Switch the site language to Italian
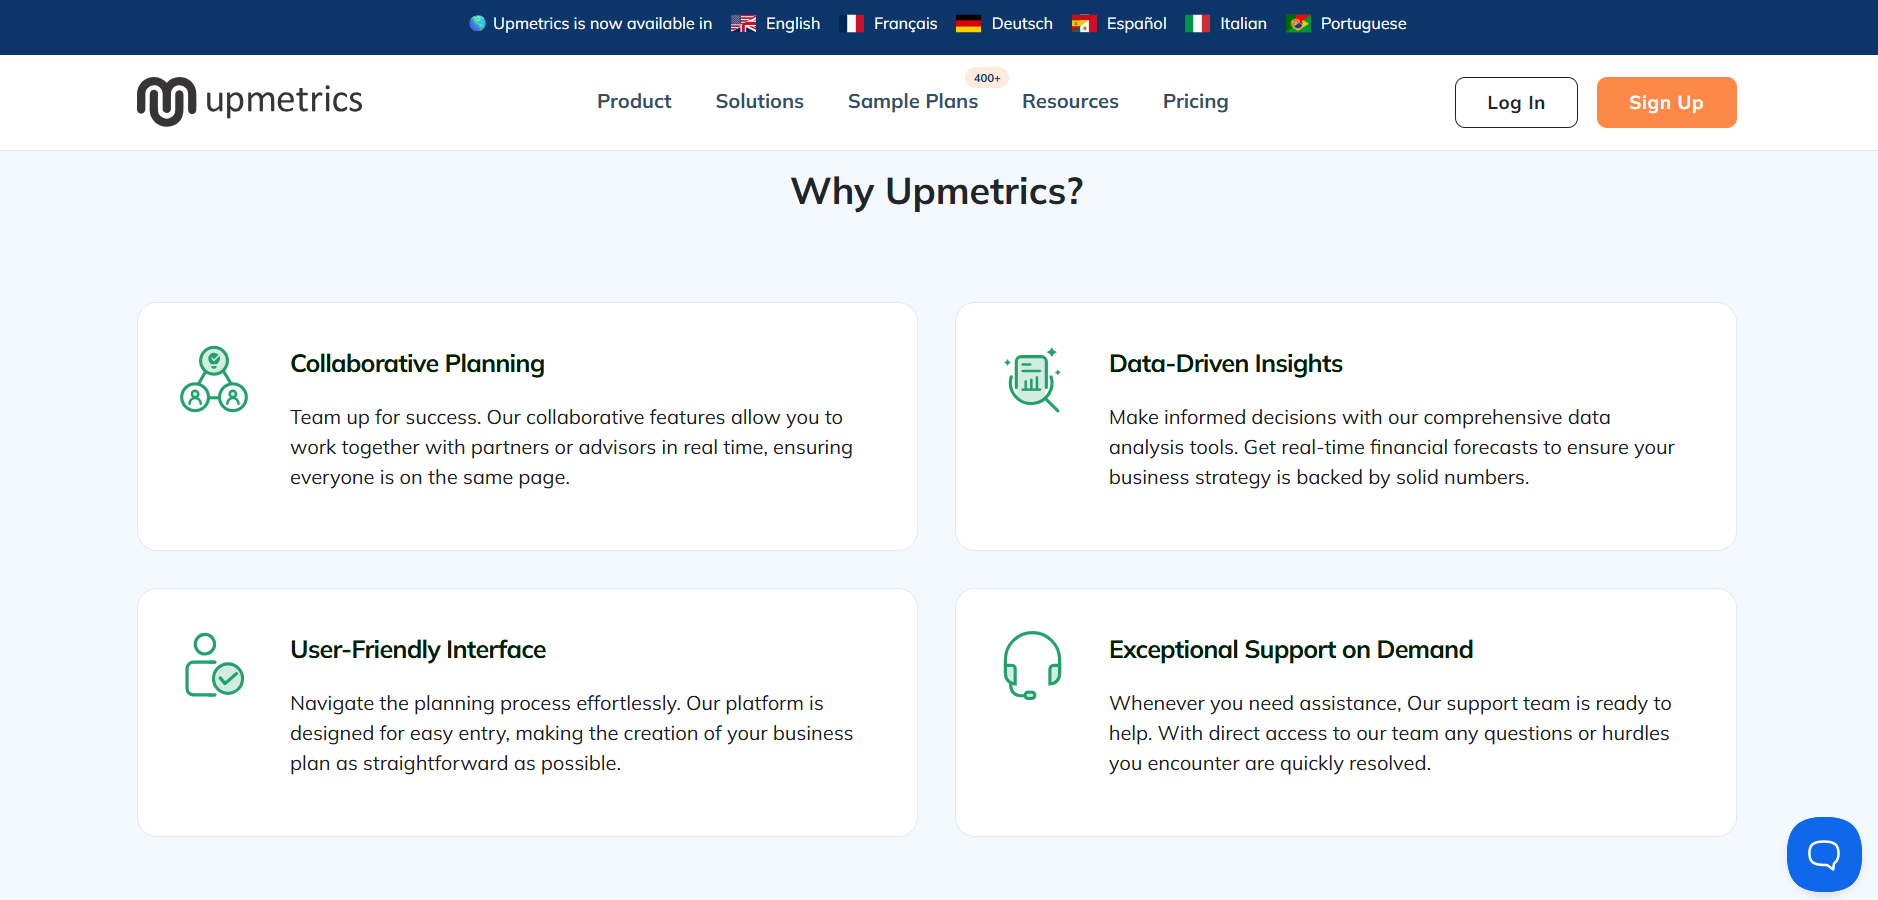 pyautogui.click(x=1244, y=24)
